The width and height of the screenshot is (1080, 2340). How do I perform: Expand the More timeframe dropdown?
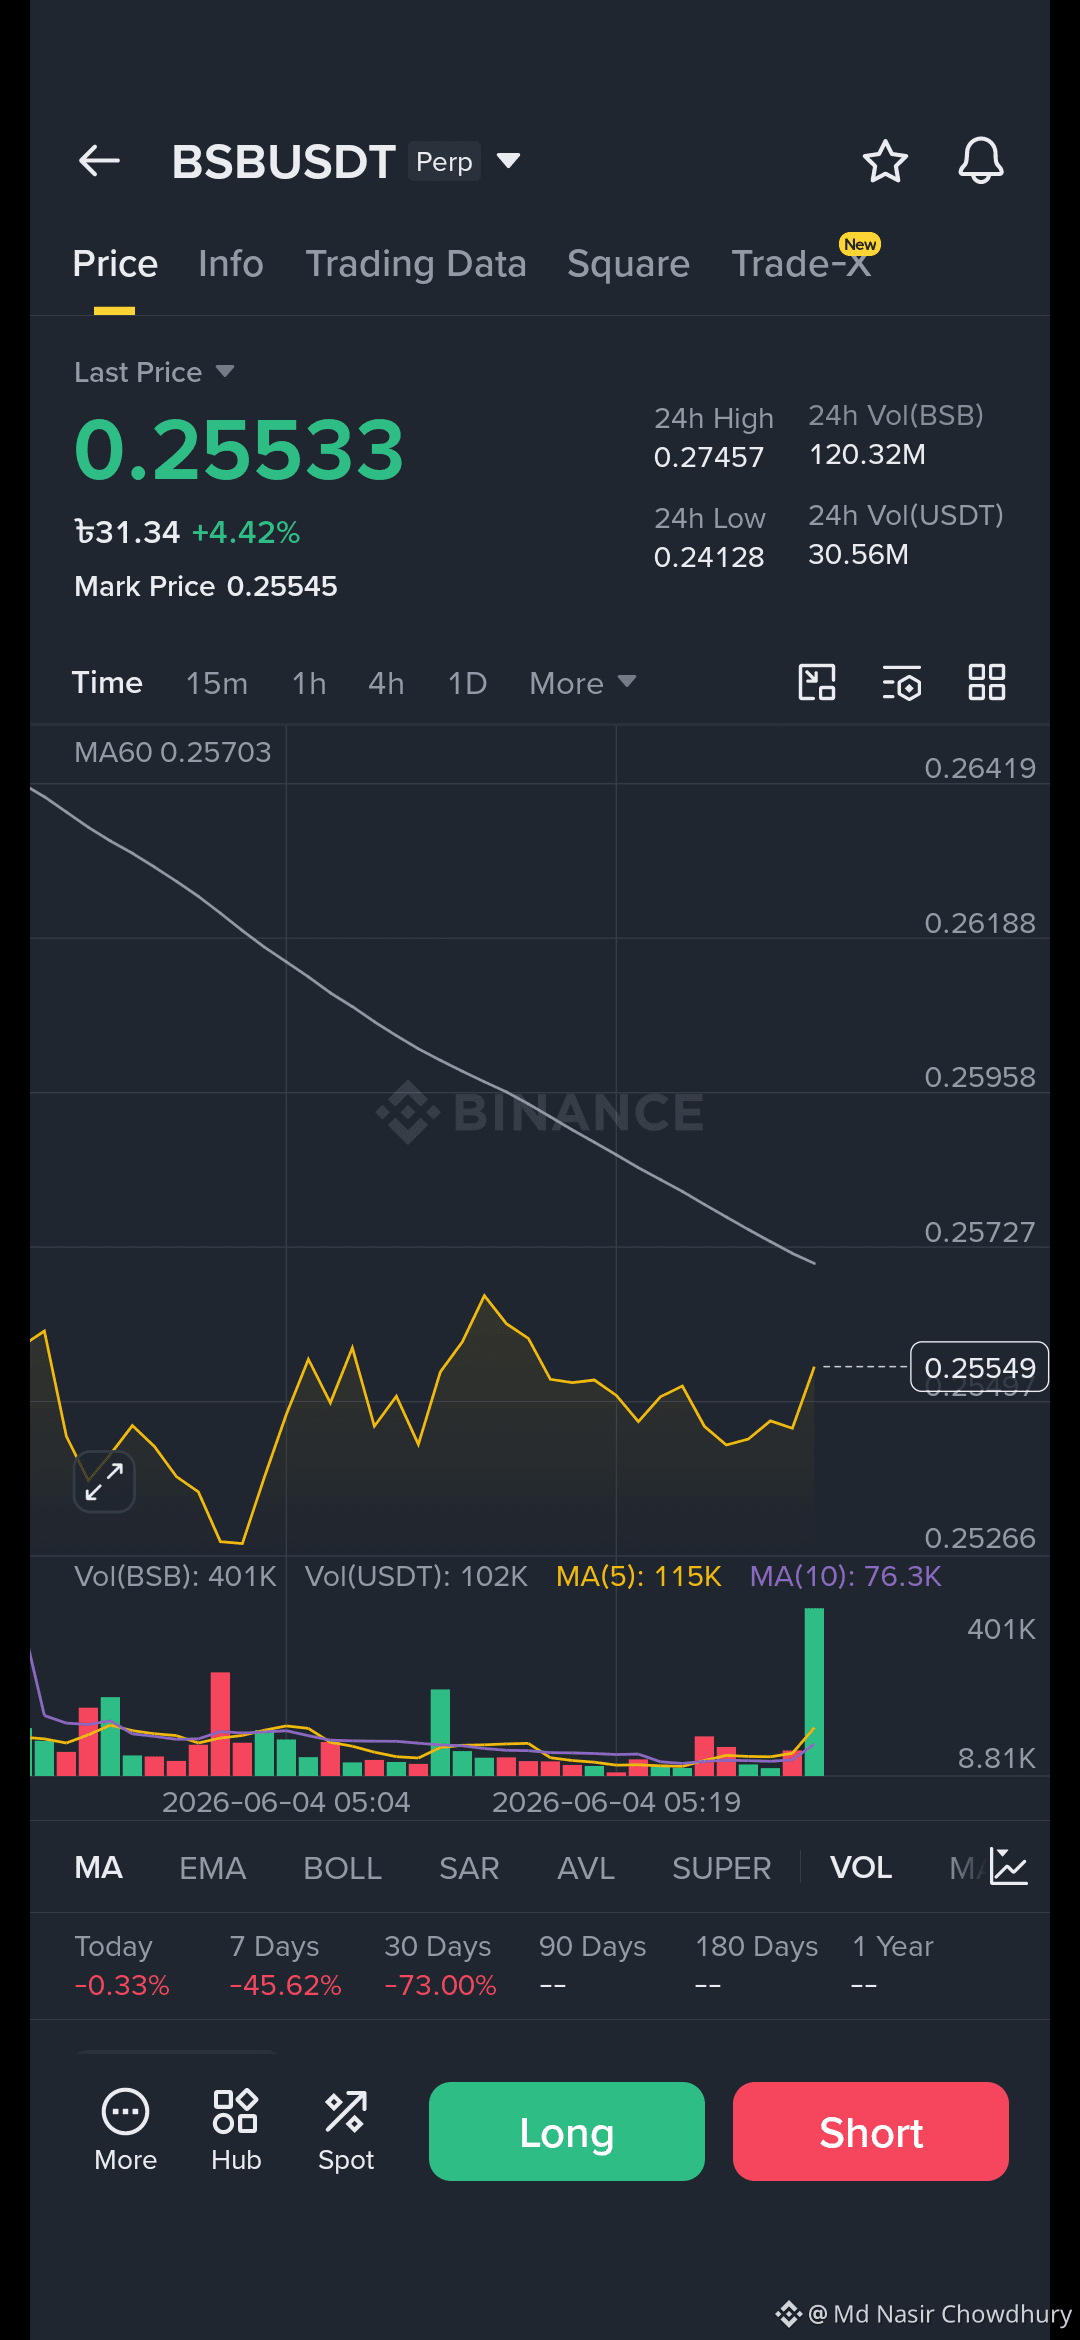[x=583, y=683]
